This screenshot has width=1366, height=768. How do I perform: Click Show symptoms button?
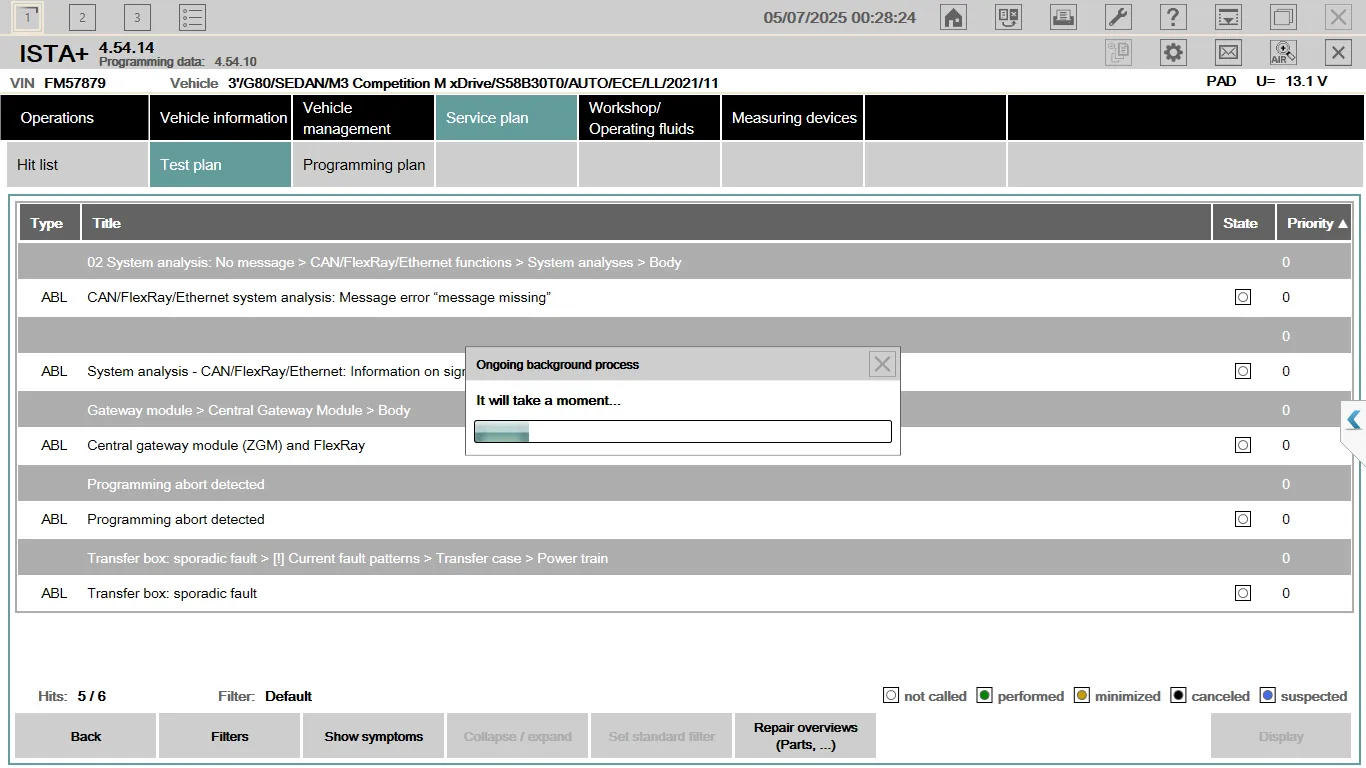373,736
